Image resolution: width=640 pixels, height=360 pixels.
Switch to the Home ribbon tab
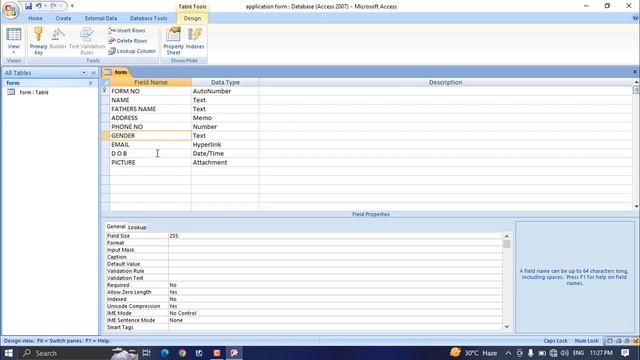point(35,18)
